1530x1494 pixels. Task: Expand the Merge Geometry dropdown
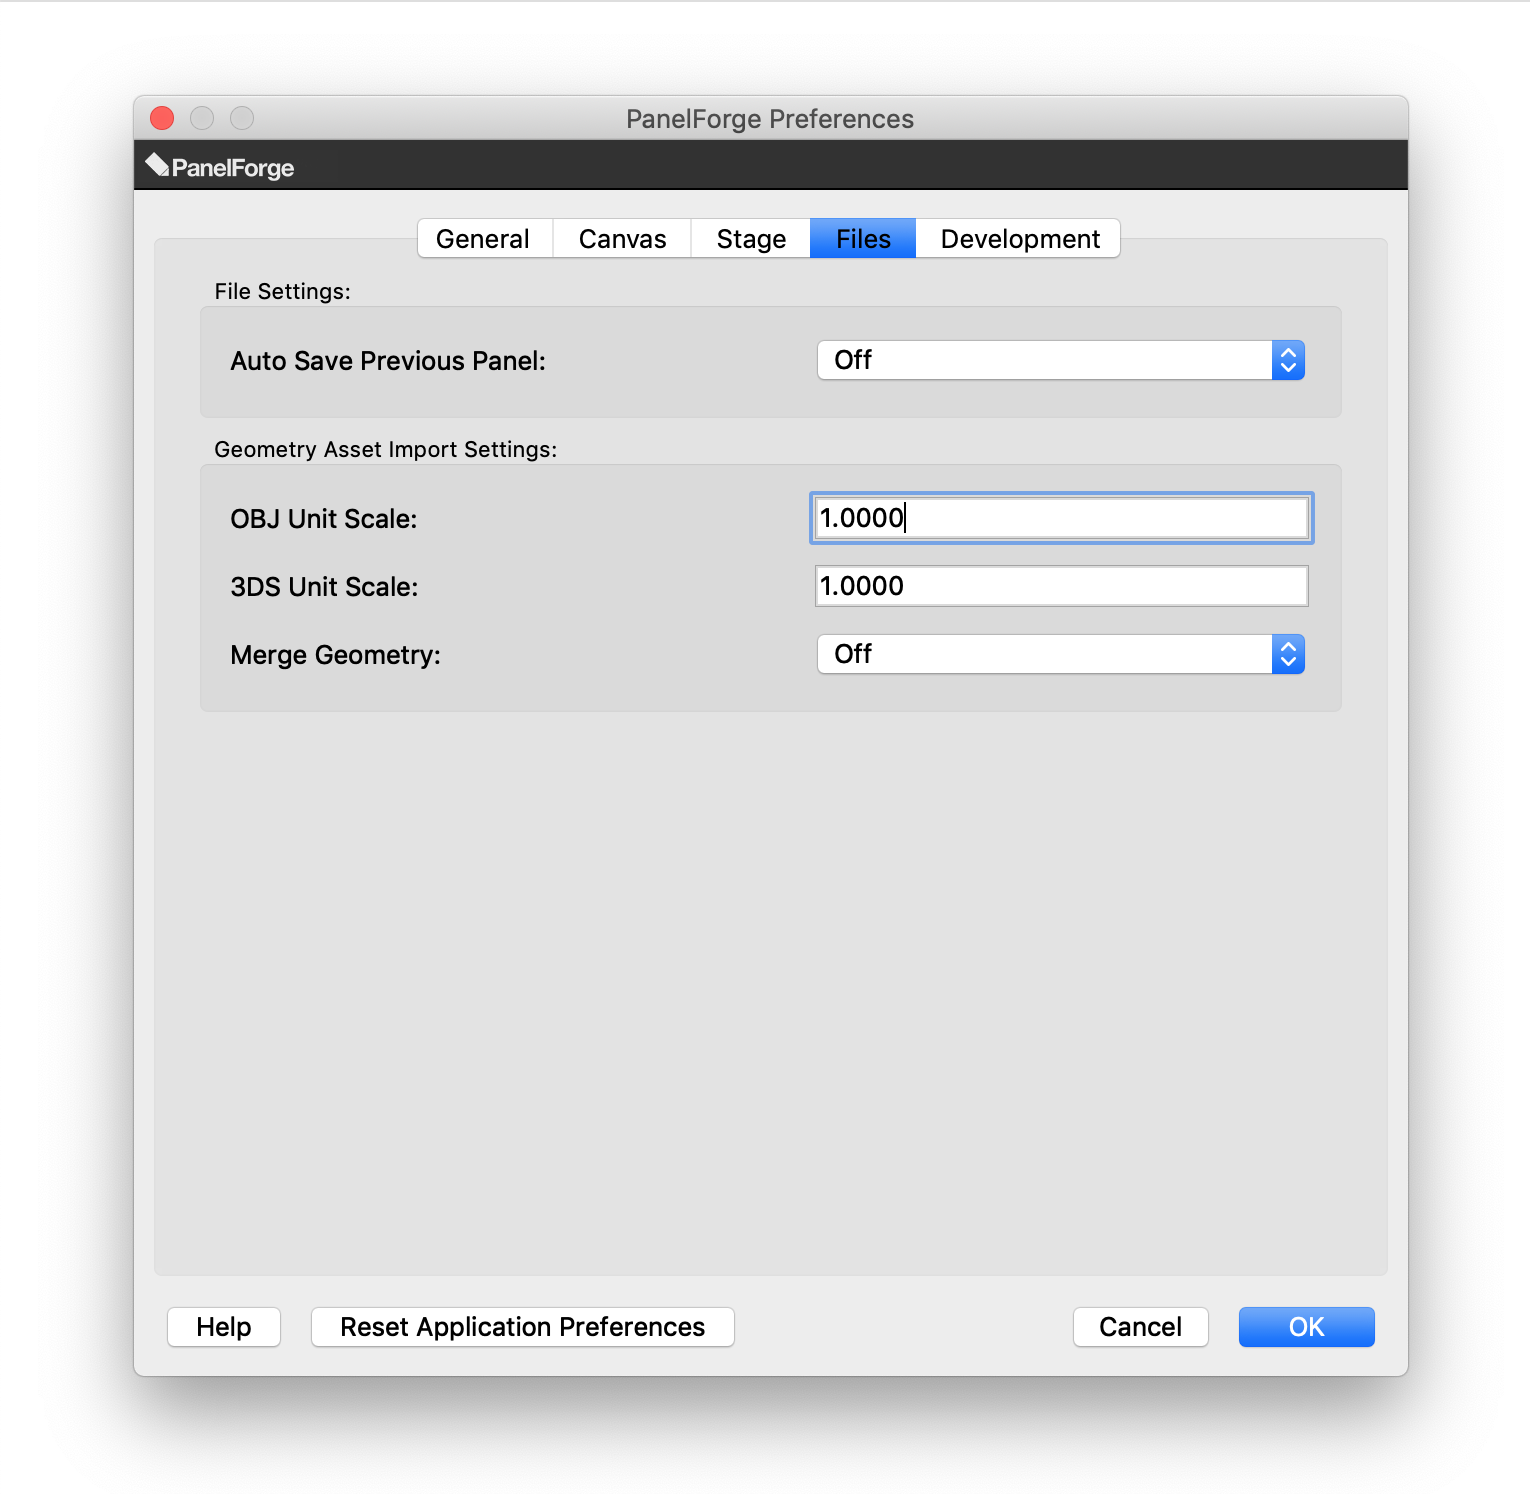[1060, 654]
